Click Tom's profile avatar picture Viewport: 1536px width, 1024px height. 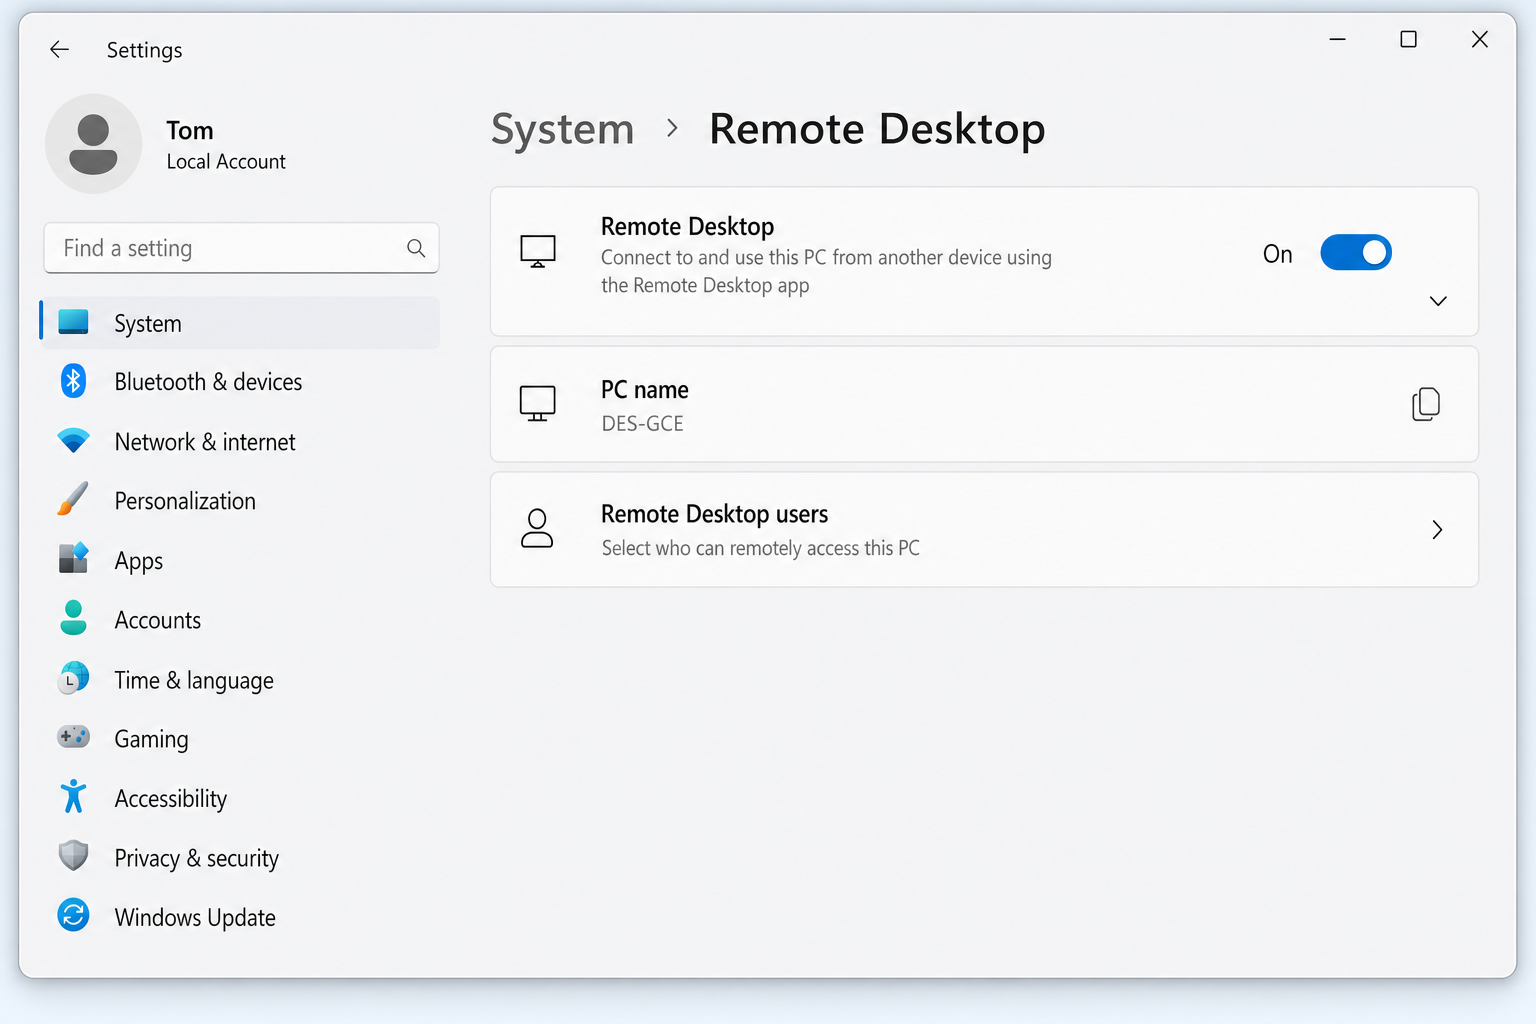tap(93, 144)
